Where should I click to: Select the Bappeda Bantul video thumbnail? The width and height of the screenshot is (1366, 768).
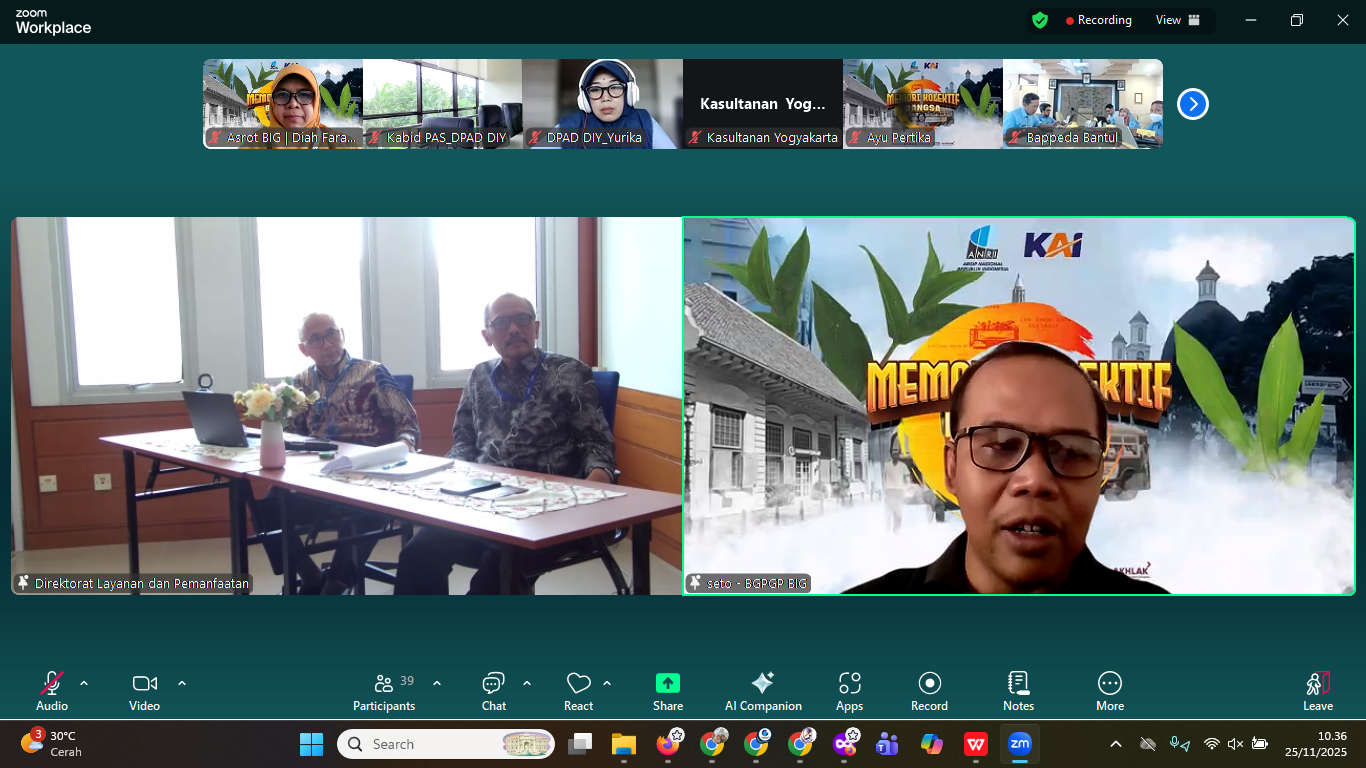pos(1082,104)
